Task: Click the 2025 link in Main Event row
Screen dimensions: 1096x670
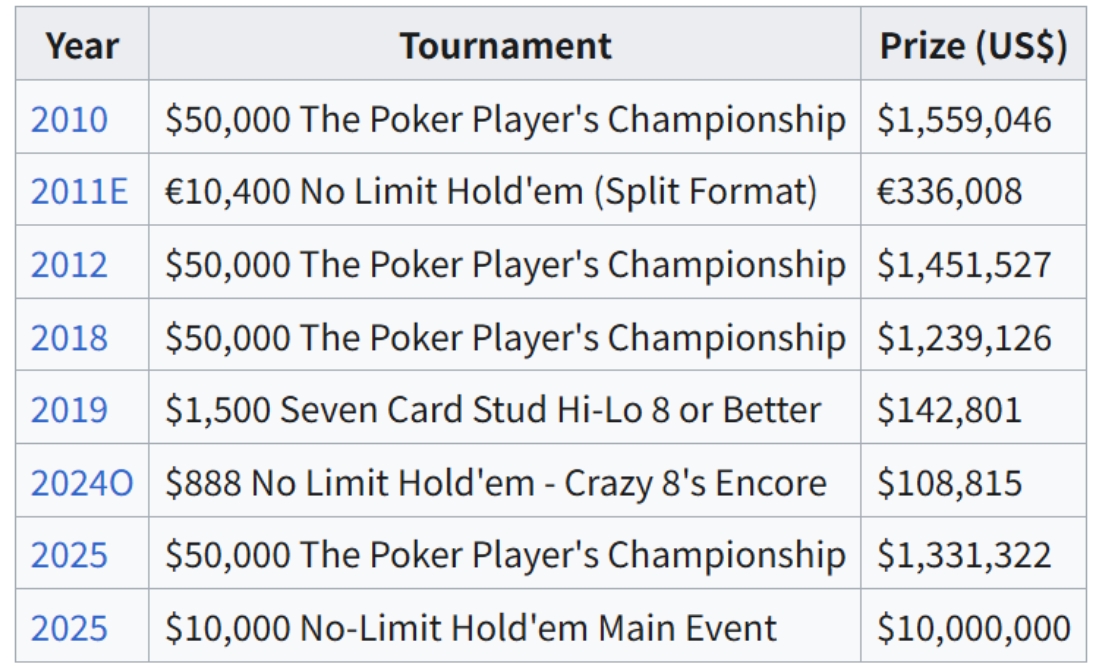Action: (x=69, y=628)
